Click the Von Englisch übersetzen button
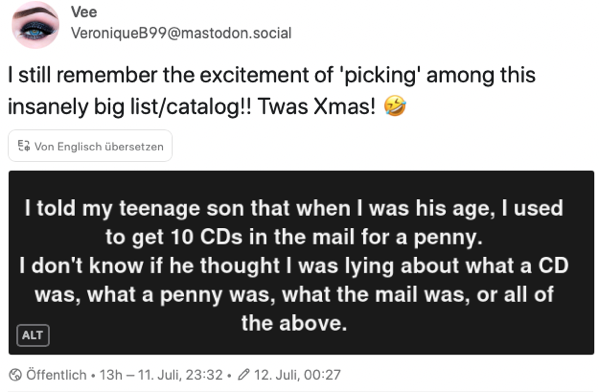 coord(90,146)
